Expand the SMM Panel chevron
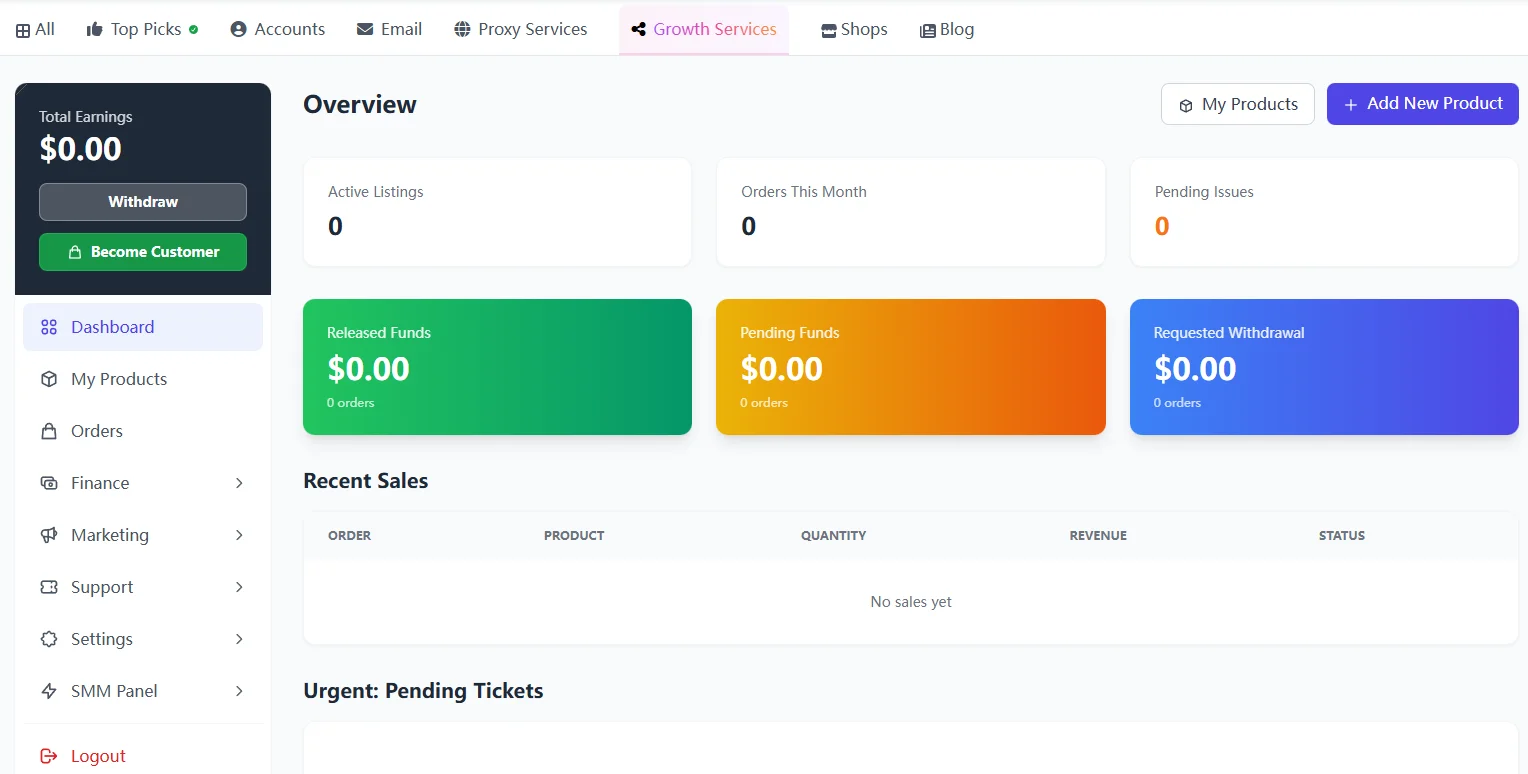 [x=239, y=691]
